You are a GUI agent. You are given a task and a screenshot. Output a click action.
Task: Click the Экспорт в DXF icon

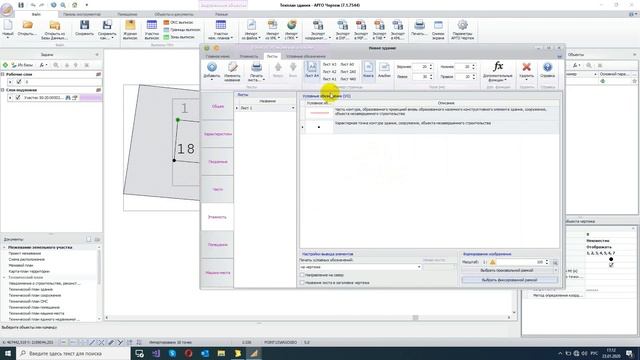[x=342, y=25]
